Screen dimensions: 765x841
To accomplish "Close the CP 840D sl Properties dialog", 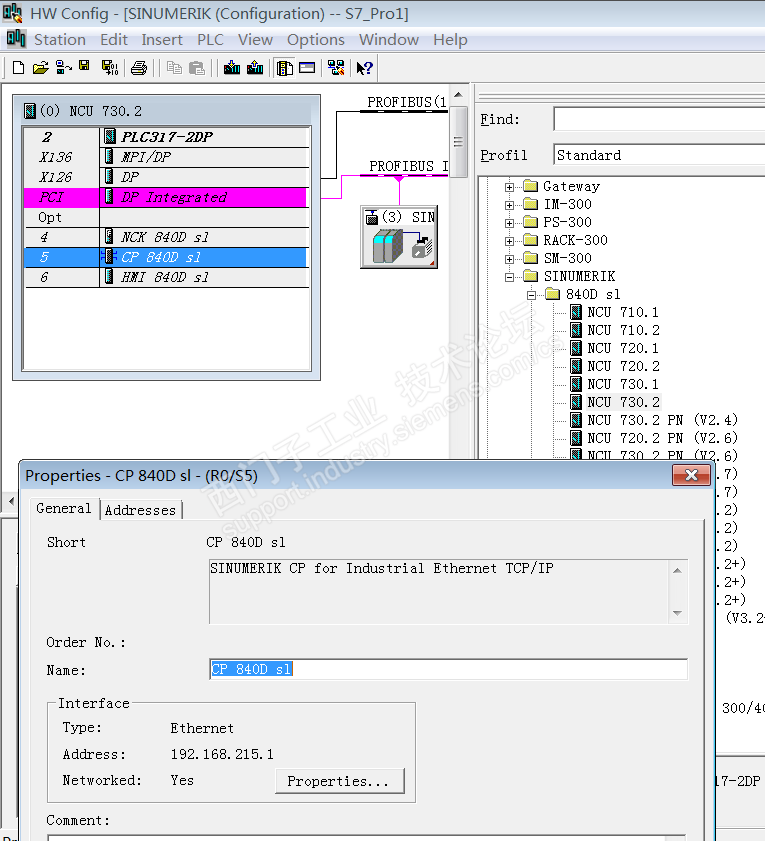I will 691,476.
